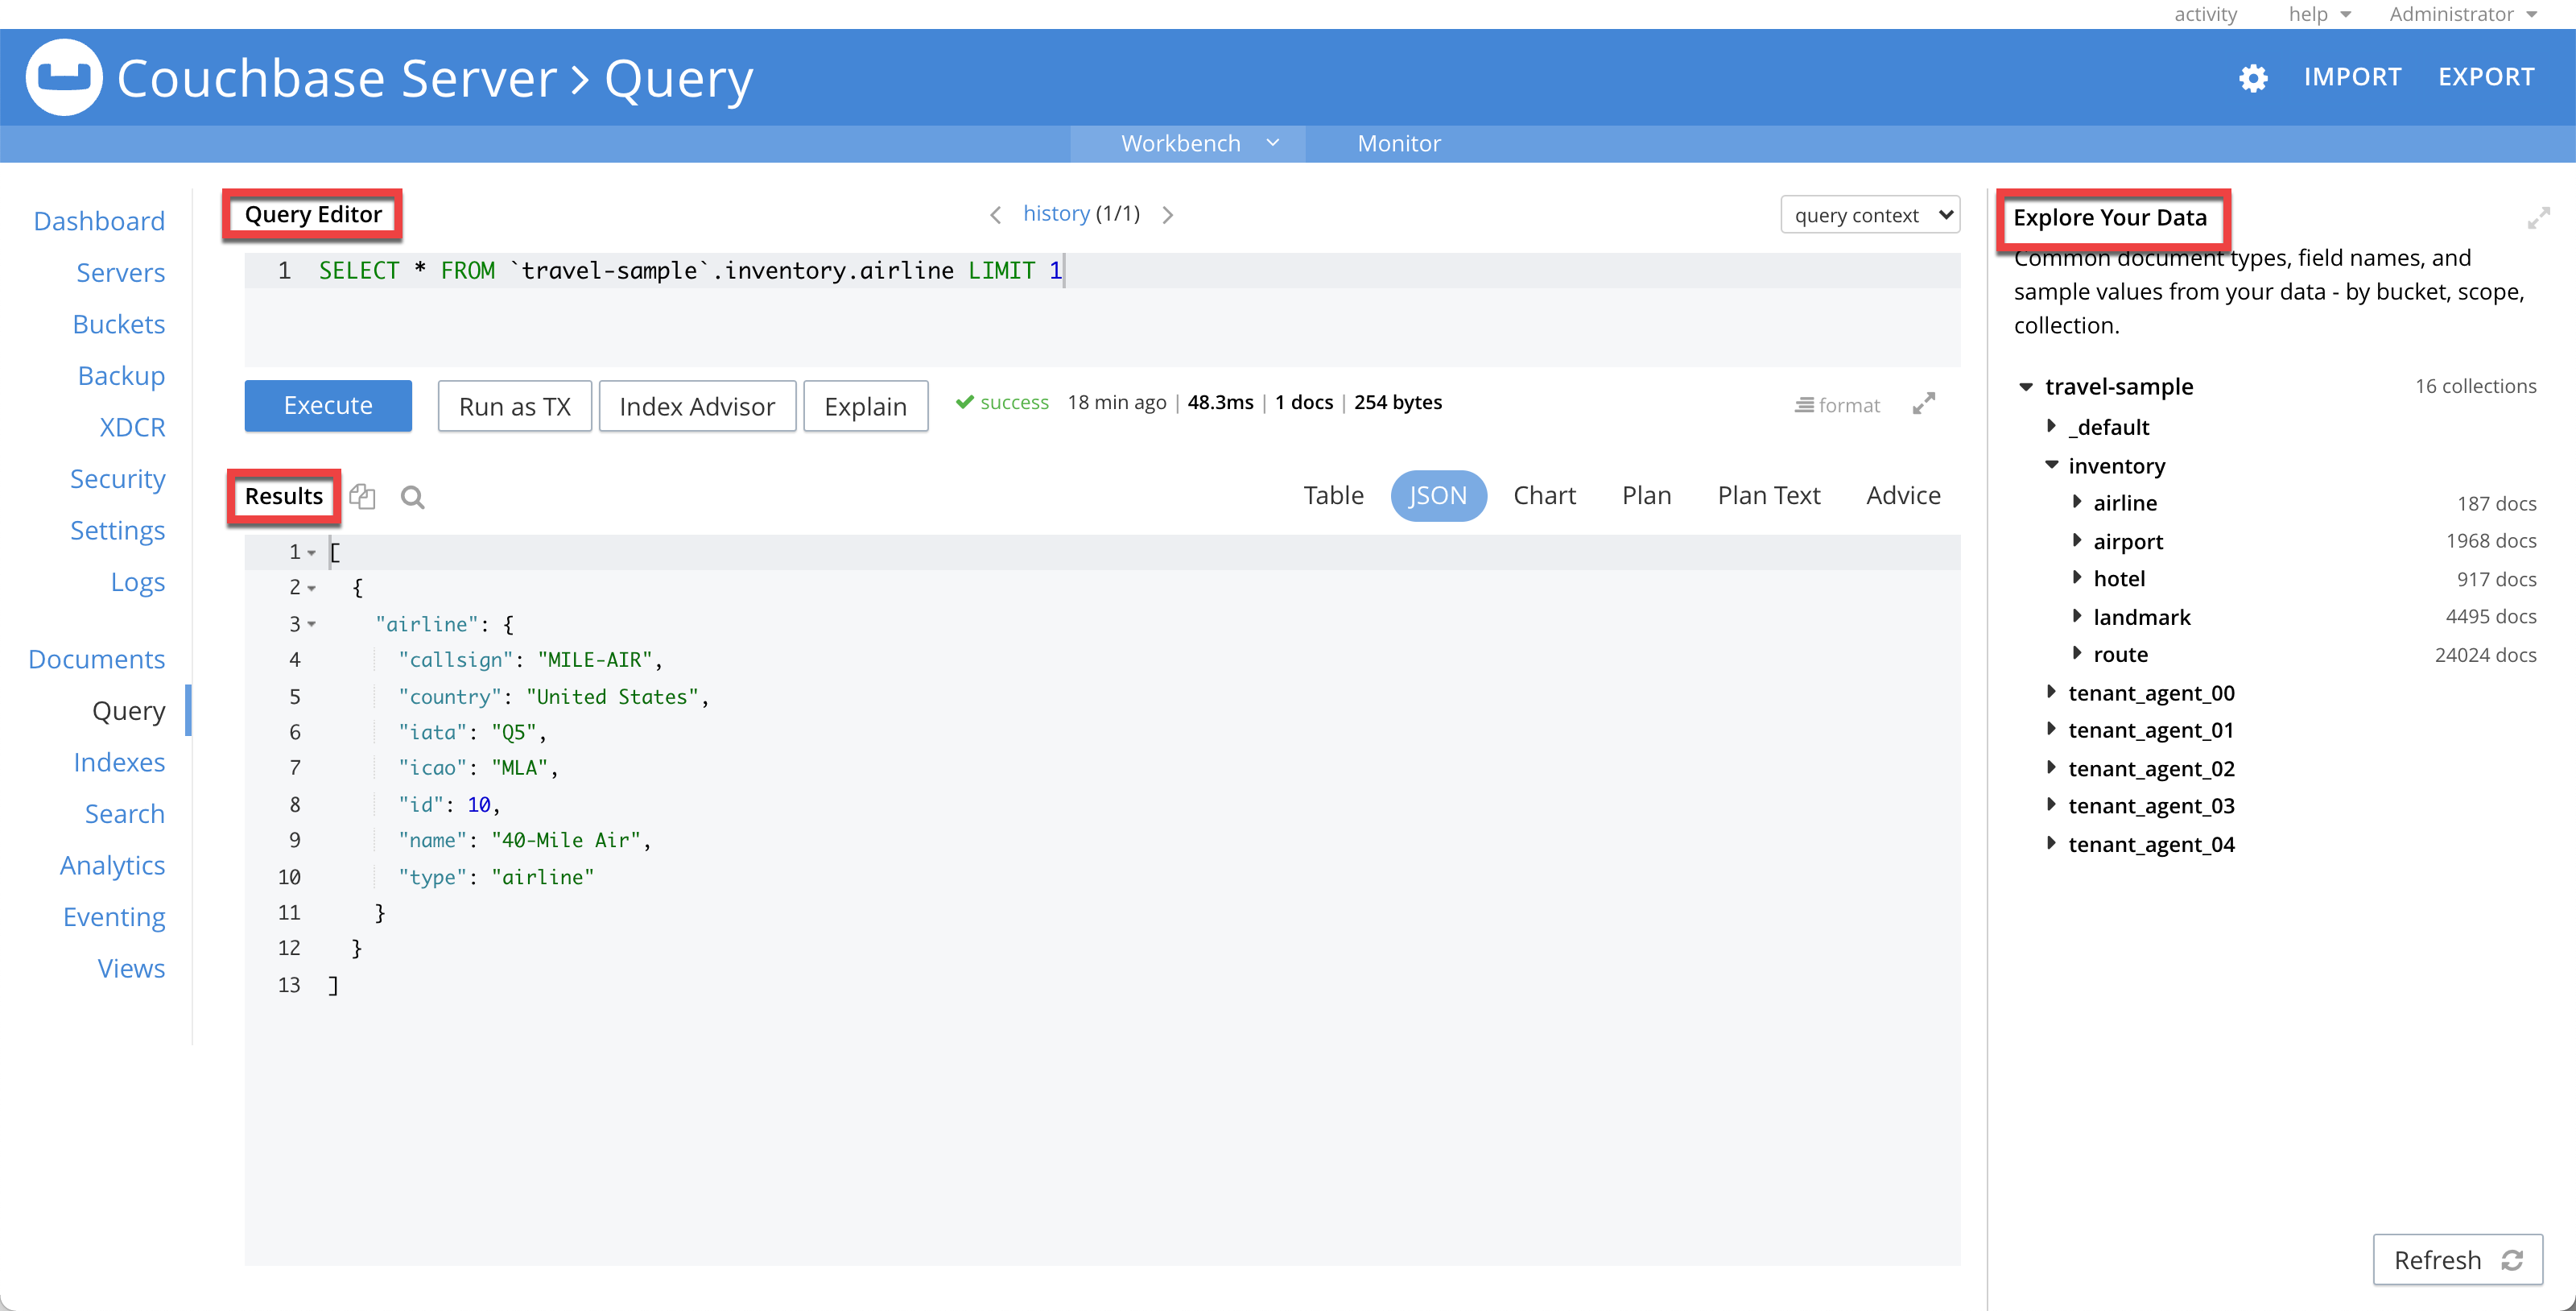
Task: Click the Execute button
Action: coord(327,405)
